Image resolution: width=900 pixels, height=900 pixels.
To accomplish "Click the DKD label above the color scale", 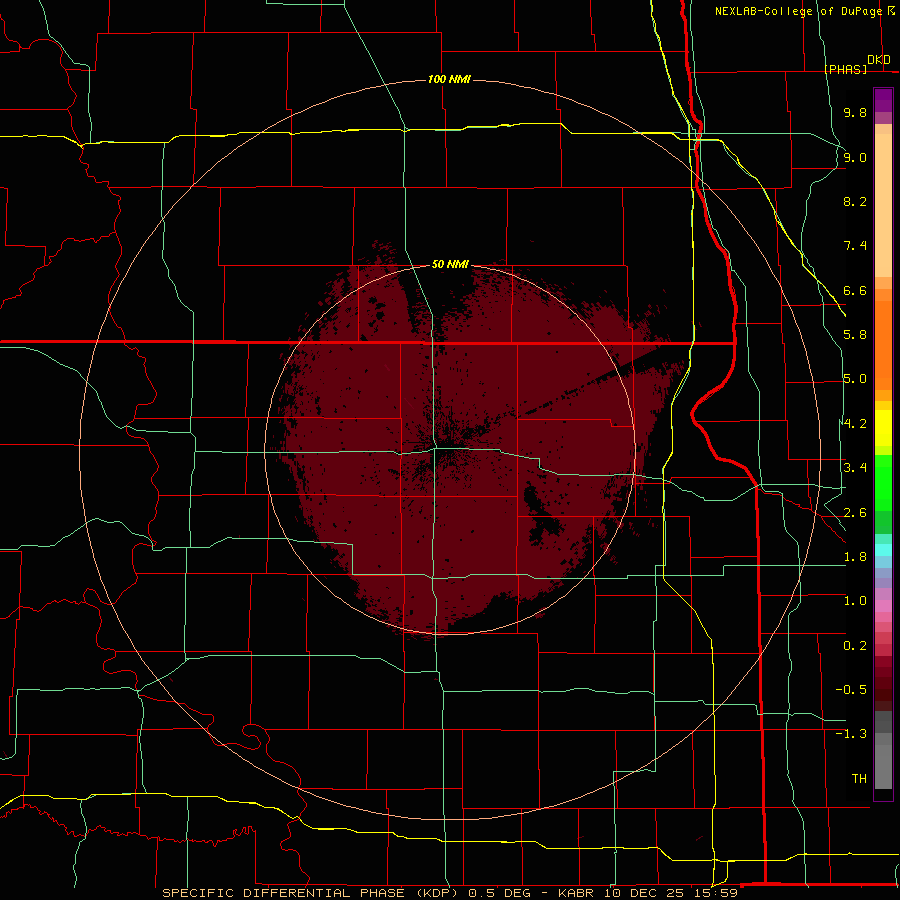I will (x=879, y=60).
